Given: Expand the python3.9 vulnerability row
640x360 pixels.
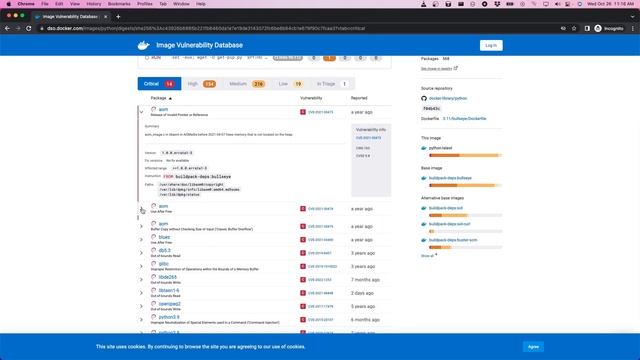Looking at the screenshot, I should (142, 320).
